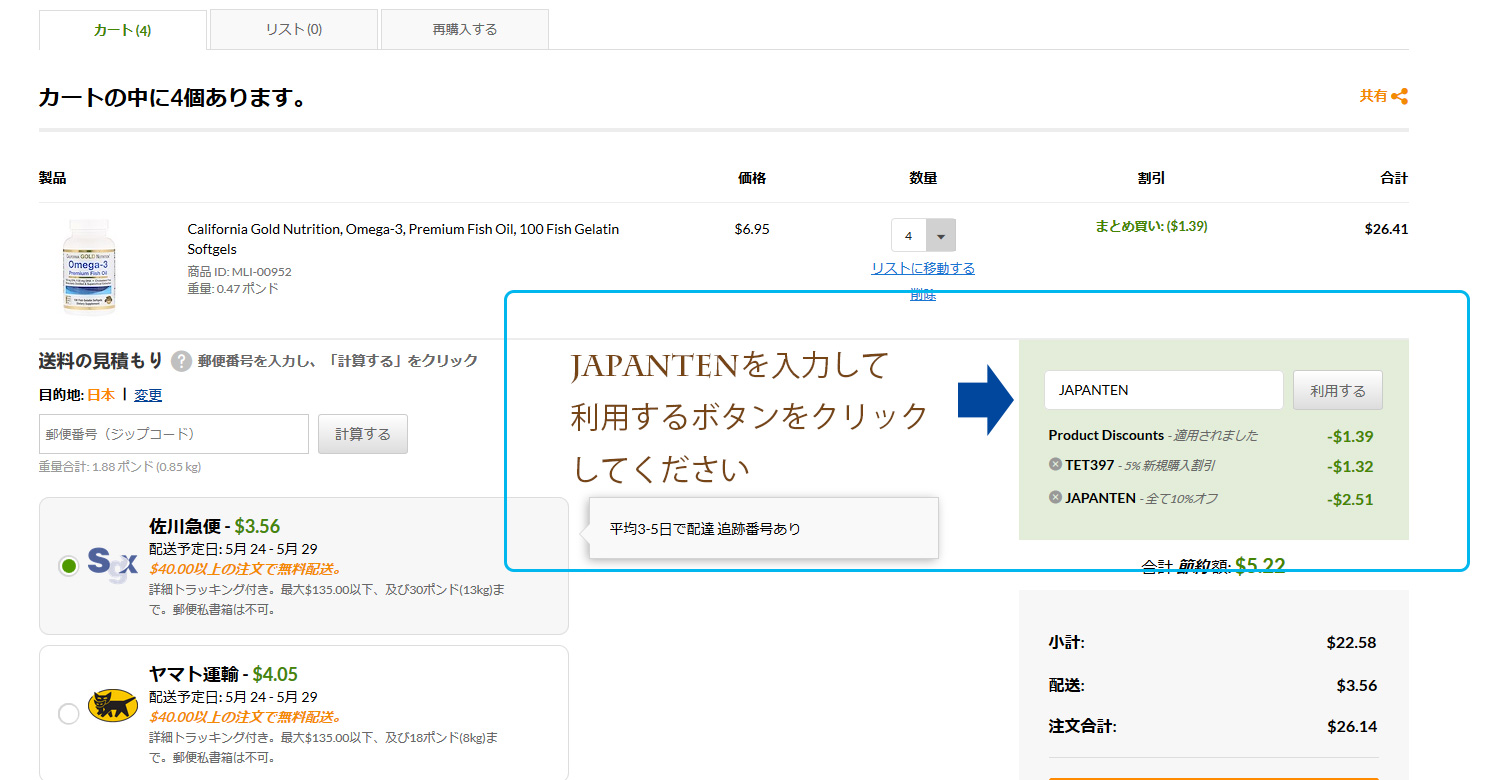Screen dimensions: 1504x780
Task: Click the 小計 value $22.58
Action: tap(1352, 643)
